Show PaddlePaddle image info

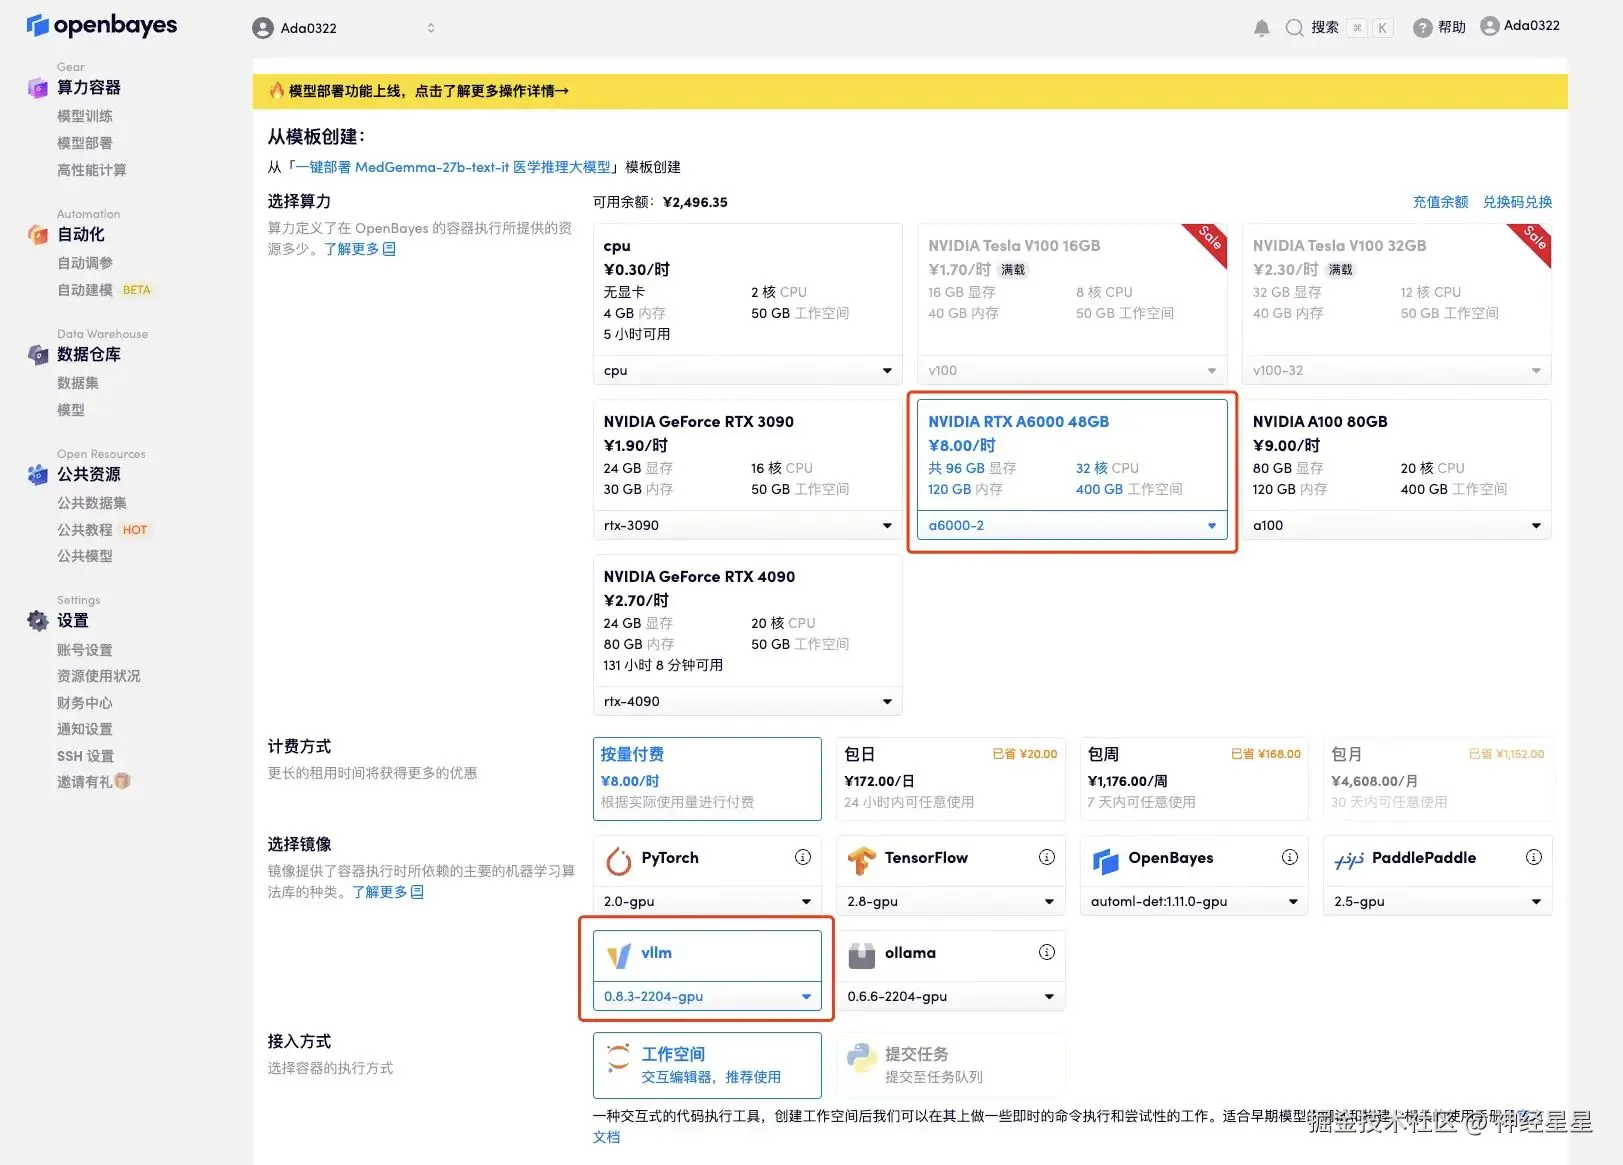(x=1534, y=857)
